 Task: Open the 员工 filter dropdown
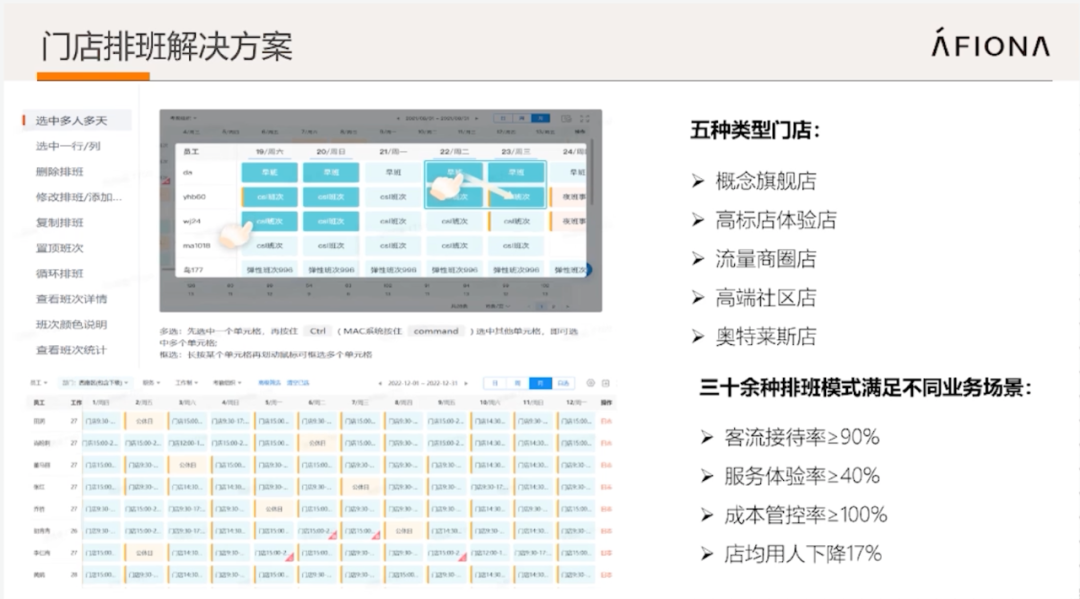coord(39,382)
